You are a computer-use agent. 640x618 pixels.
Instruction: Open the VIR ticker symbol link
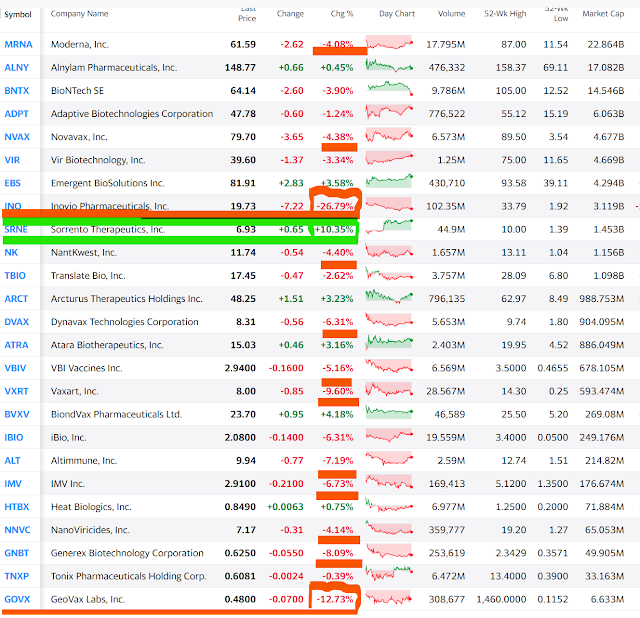tap(12, 160)
